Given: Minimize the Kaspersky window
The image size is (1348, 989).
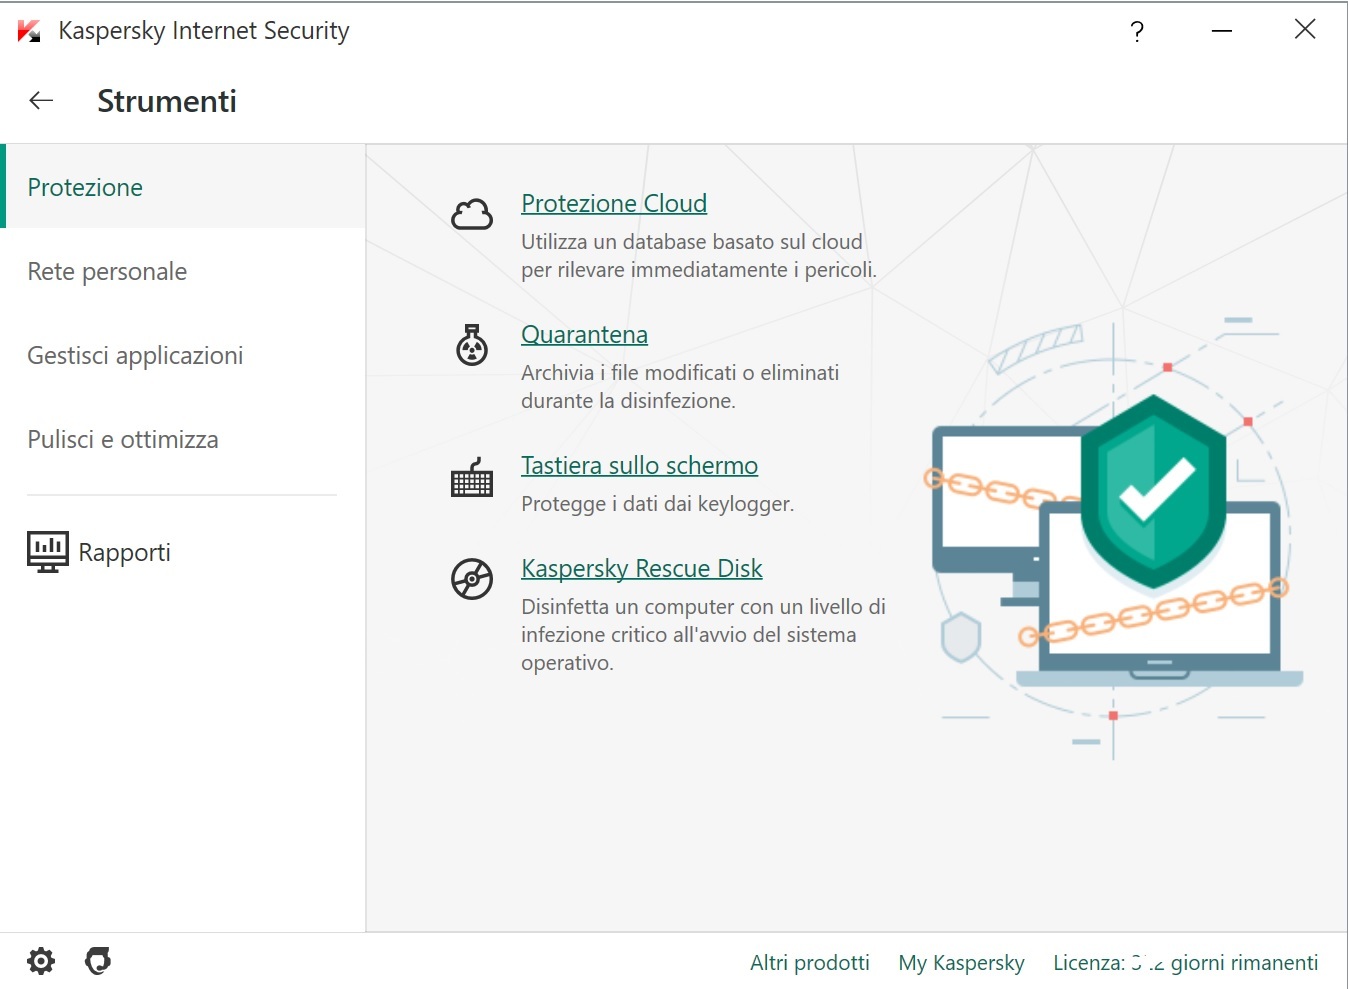Looking at the screenshot, I should pyautogui.click(x=1221, y=31).
